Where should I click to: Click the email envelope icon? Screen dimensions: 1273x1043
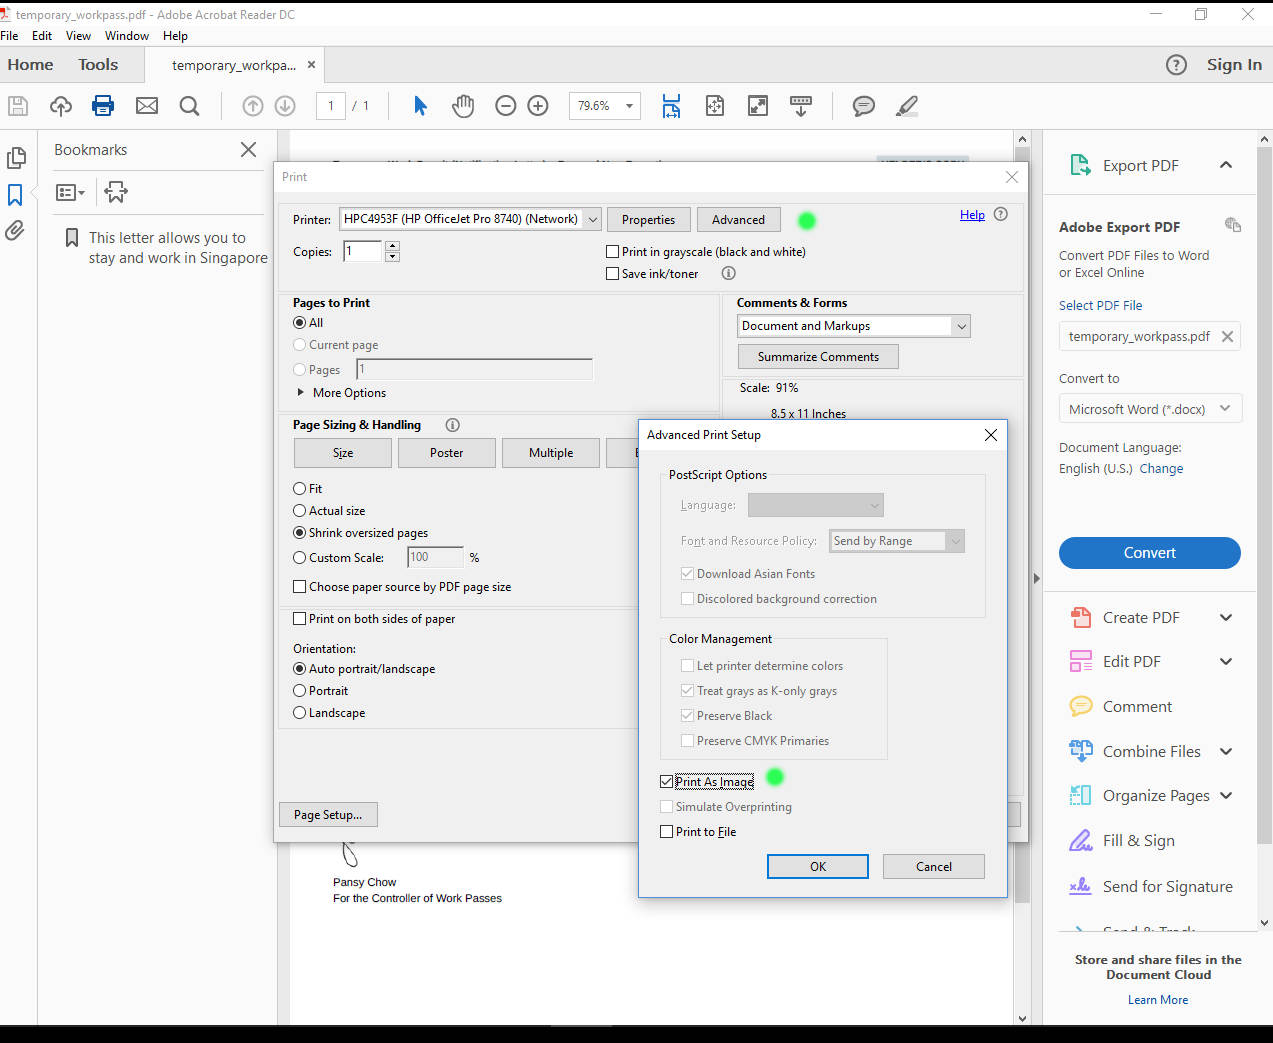[x=147, y=106]
